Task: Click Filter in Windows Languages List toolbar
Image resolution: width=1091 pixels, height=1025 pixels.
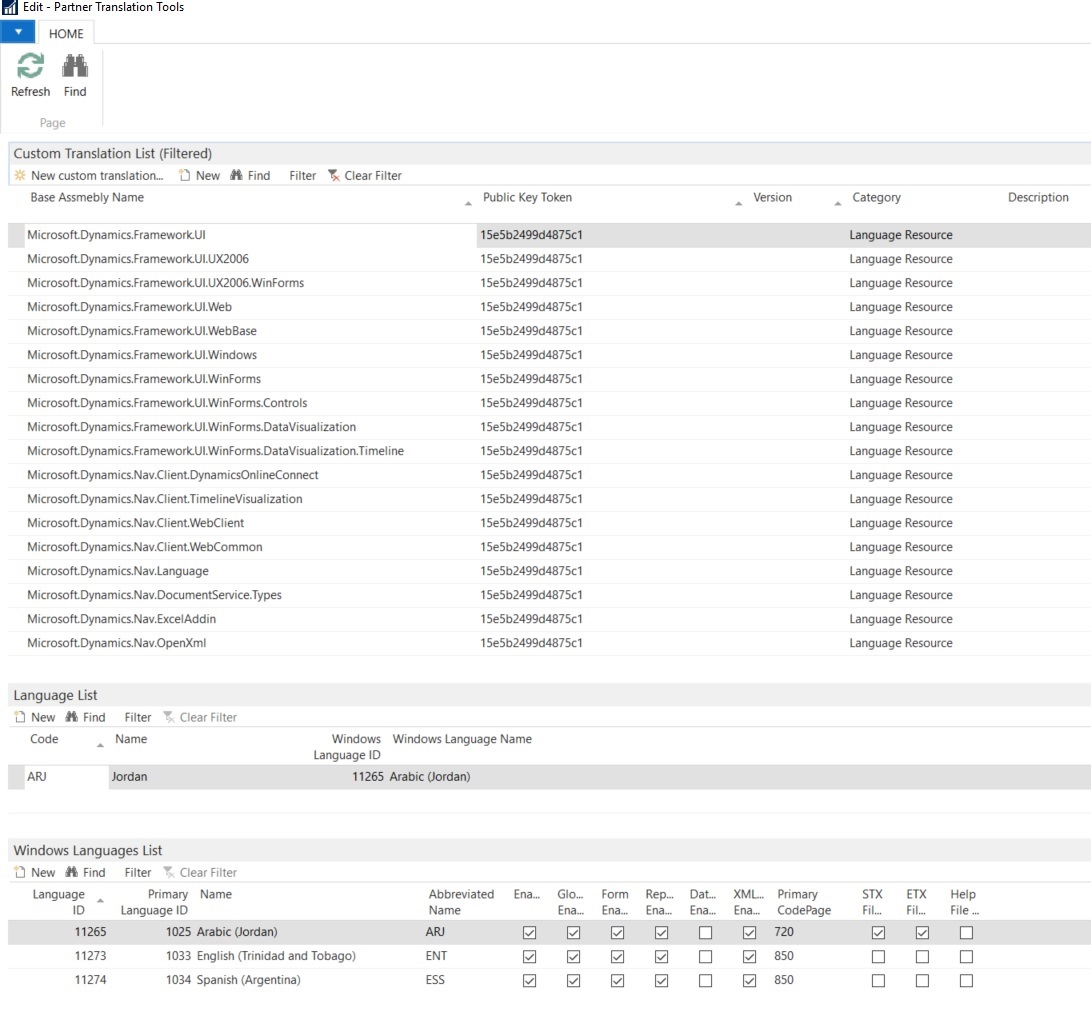Action: pyautogui.click(x=138, y=872)
